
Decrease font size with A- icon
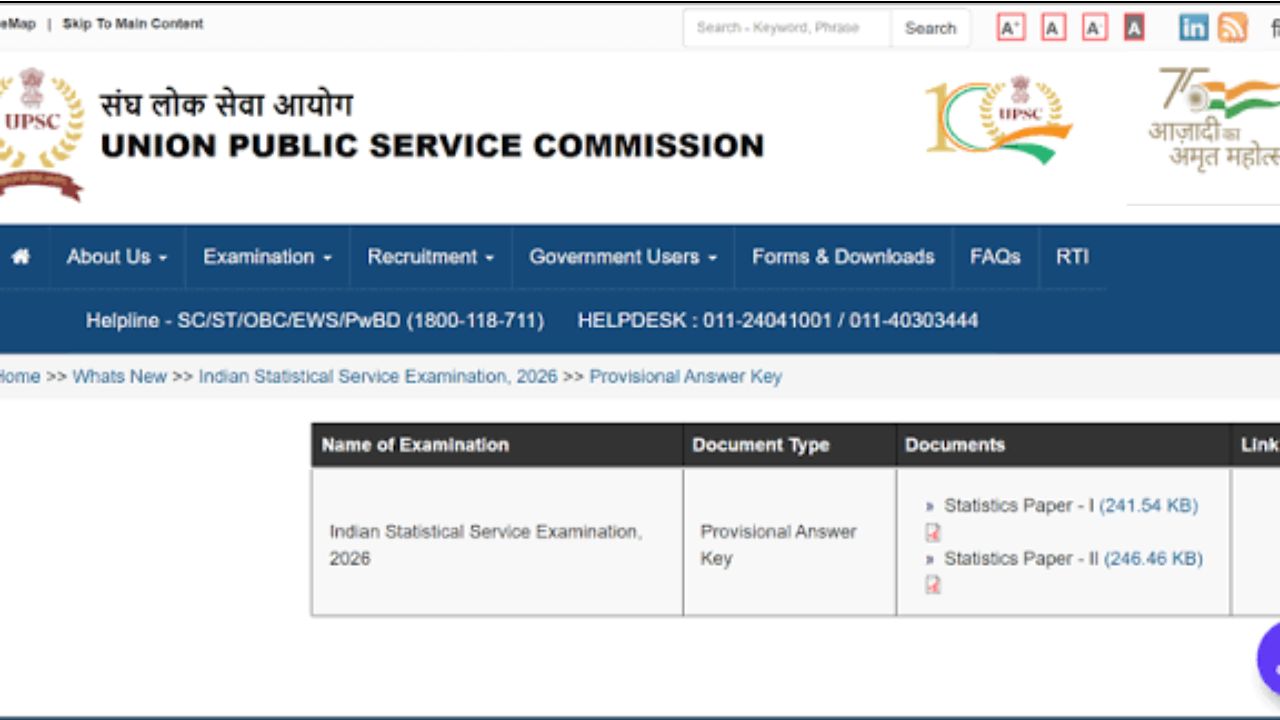1094,28
